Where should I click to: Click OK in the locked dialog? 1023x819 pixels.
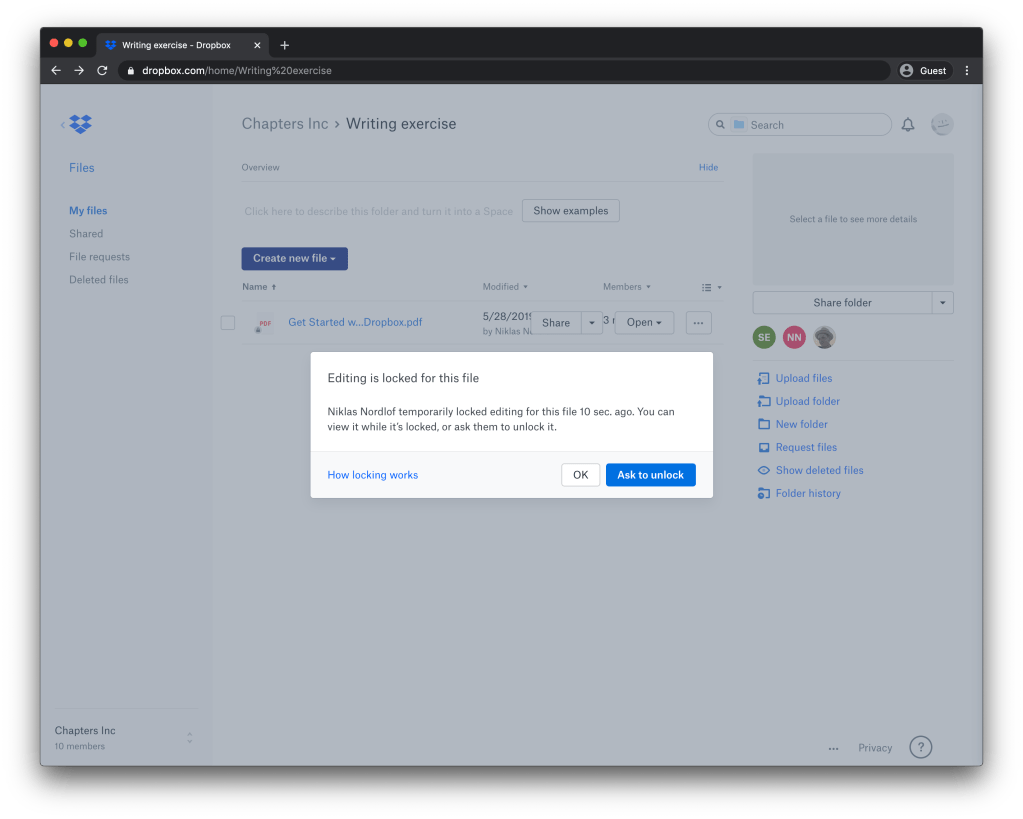[x=580, y=475]
